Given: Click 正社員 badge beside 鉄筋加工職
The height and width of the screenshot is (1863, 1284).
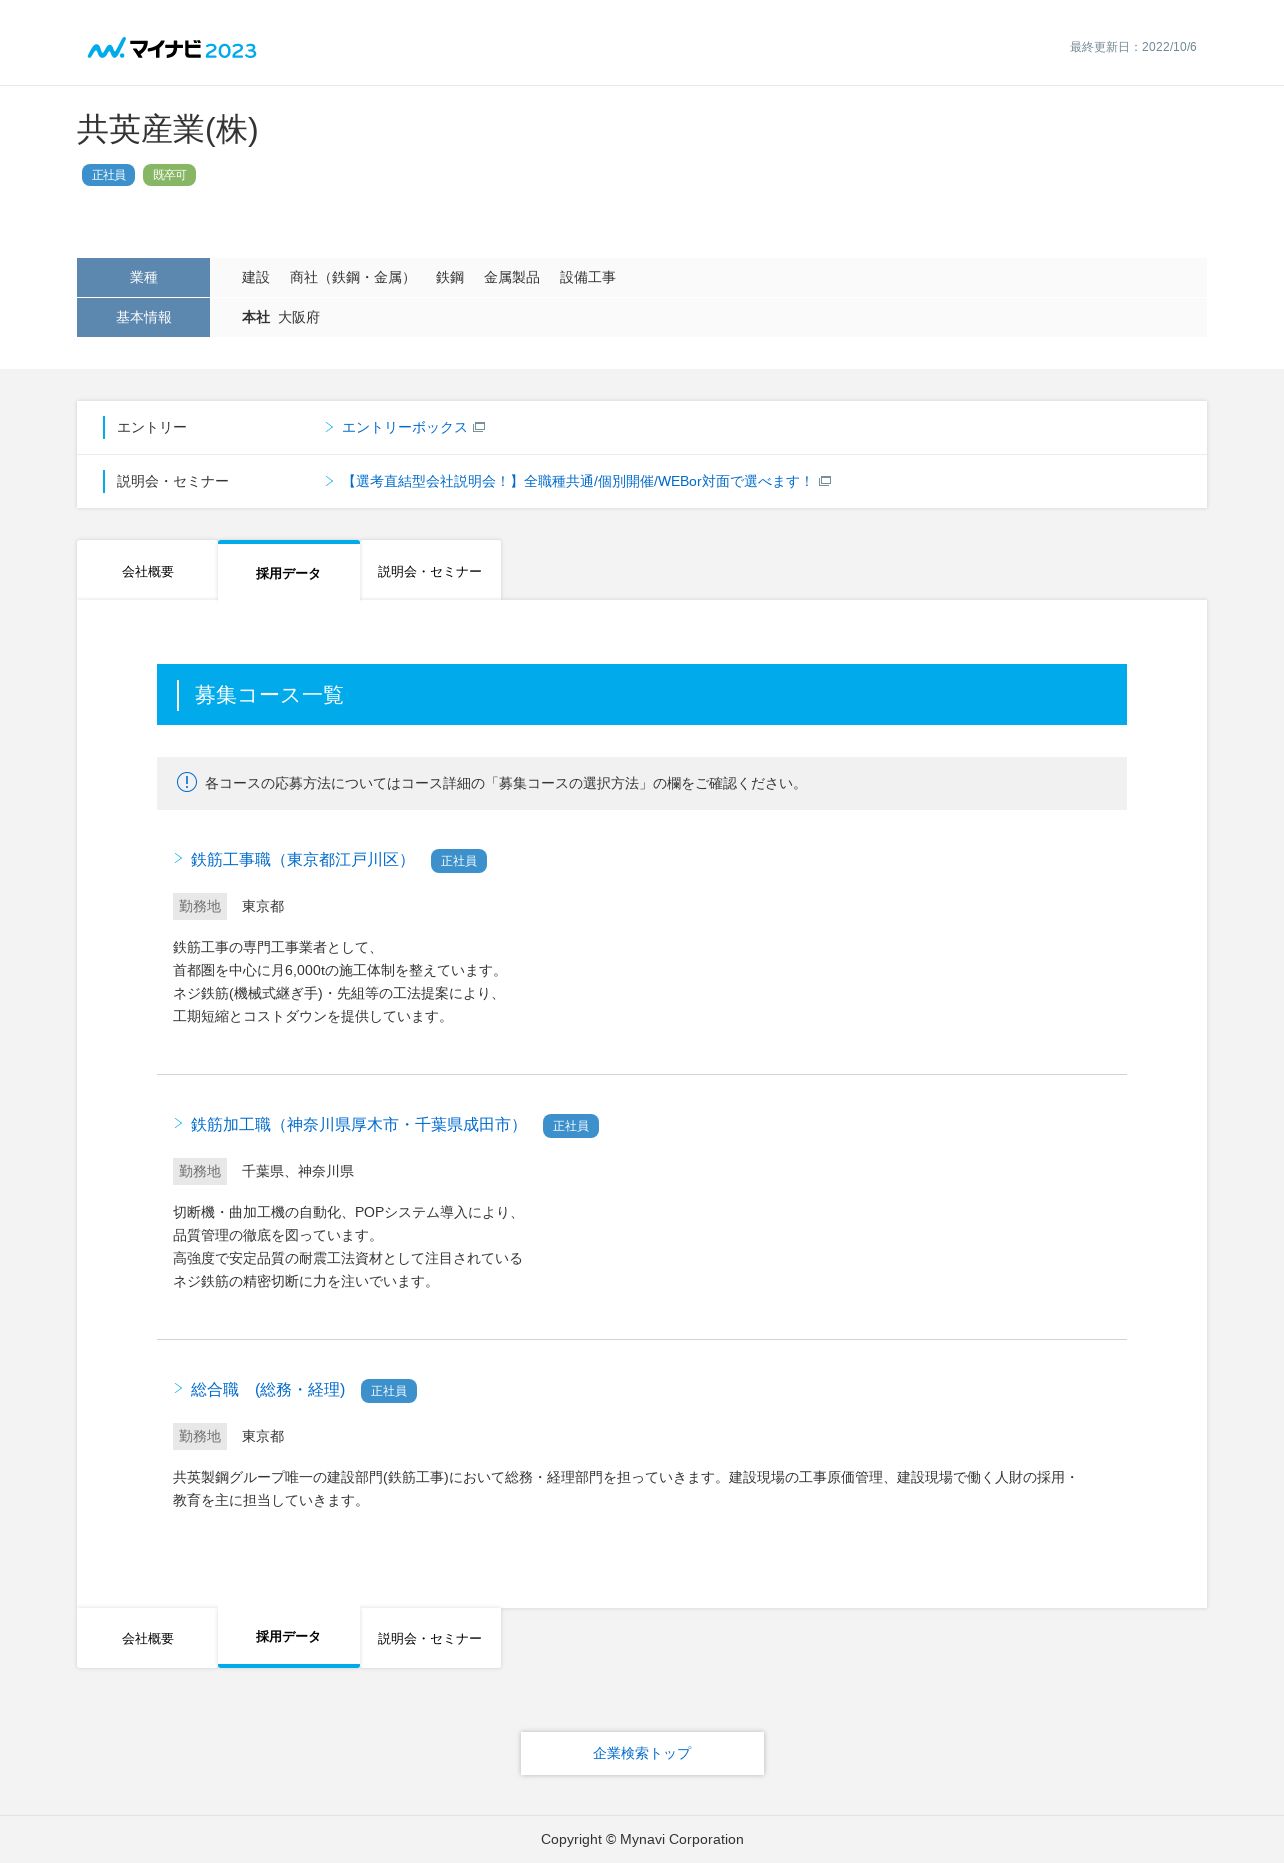Looking at the screenshot, I should tap(571, 1126).
